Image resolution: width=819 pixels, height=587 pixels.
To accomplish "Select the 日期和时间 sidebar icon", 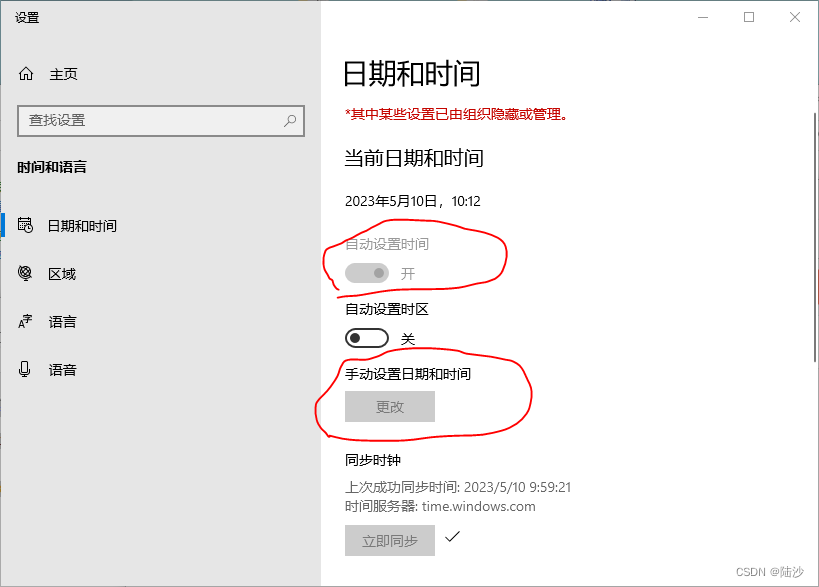I will point(24,225).
